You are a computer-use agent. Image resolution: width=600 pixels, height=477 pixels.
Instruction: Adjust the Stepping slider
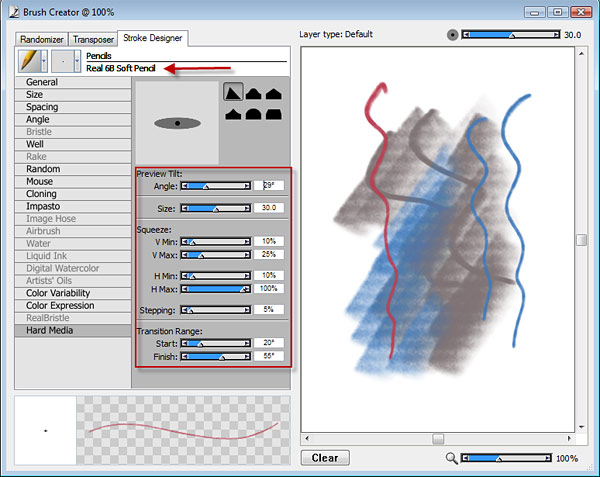(216, 310)
